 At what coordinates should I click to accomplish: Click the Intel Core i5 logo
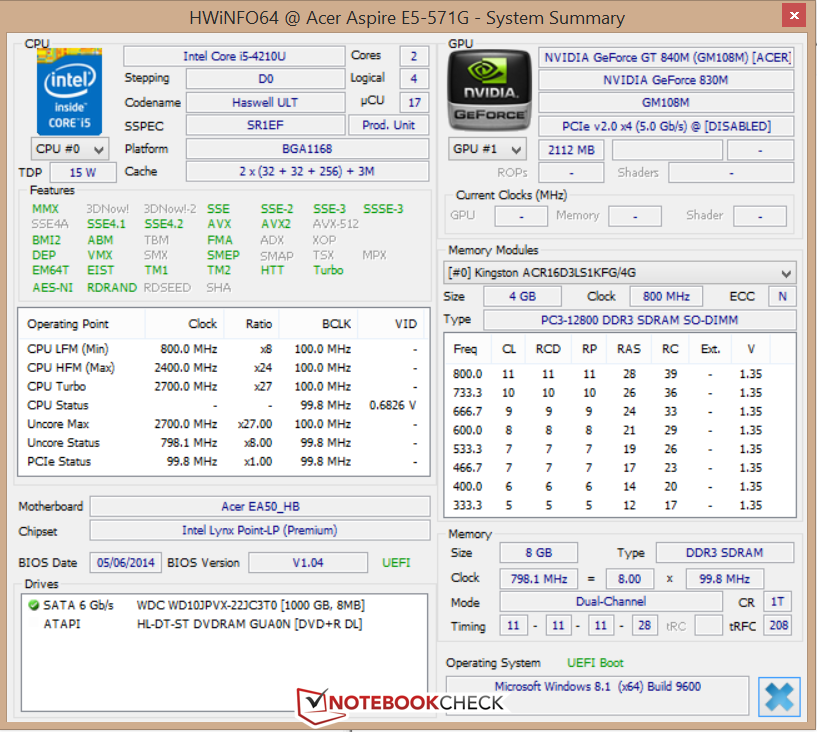69,92
